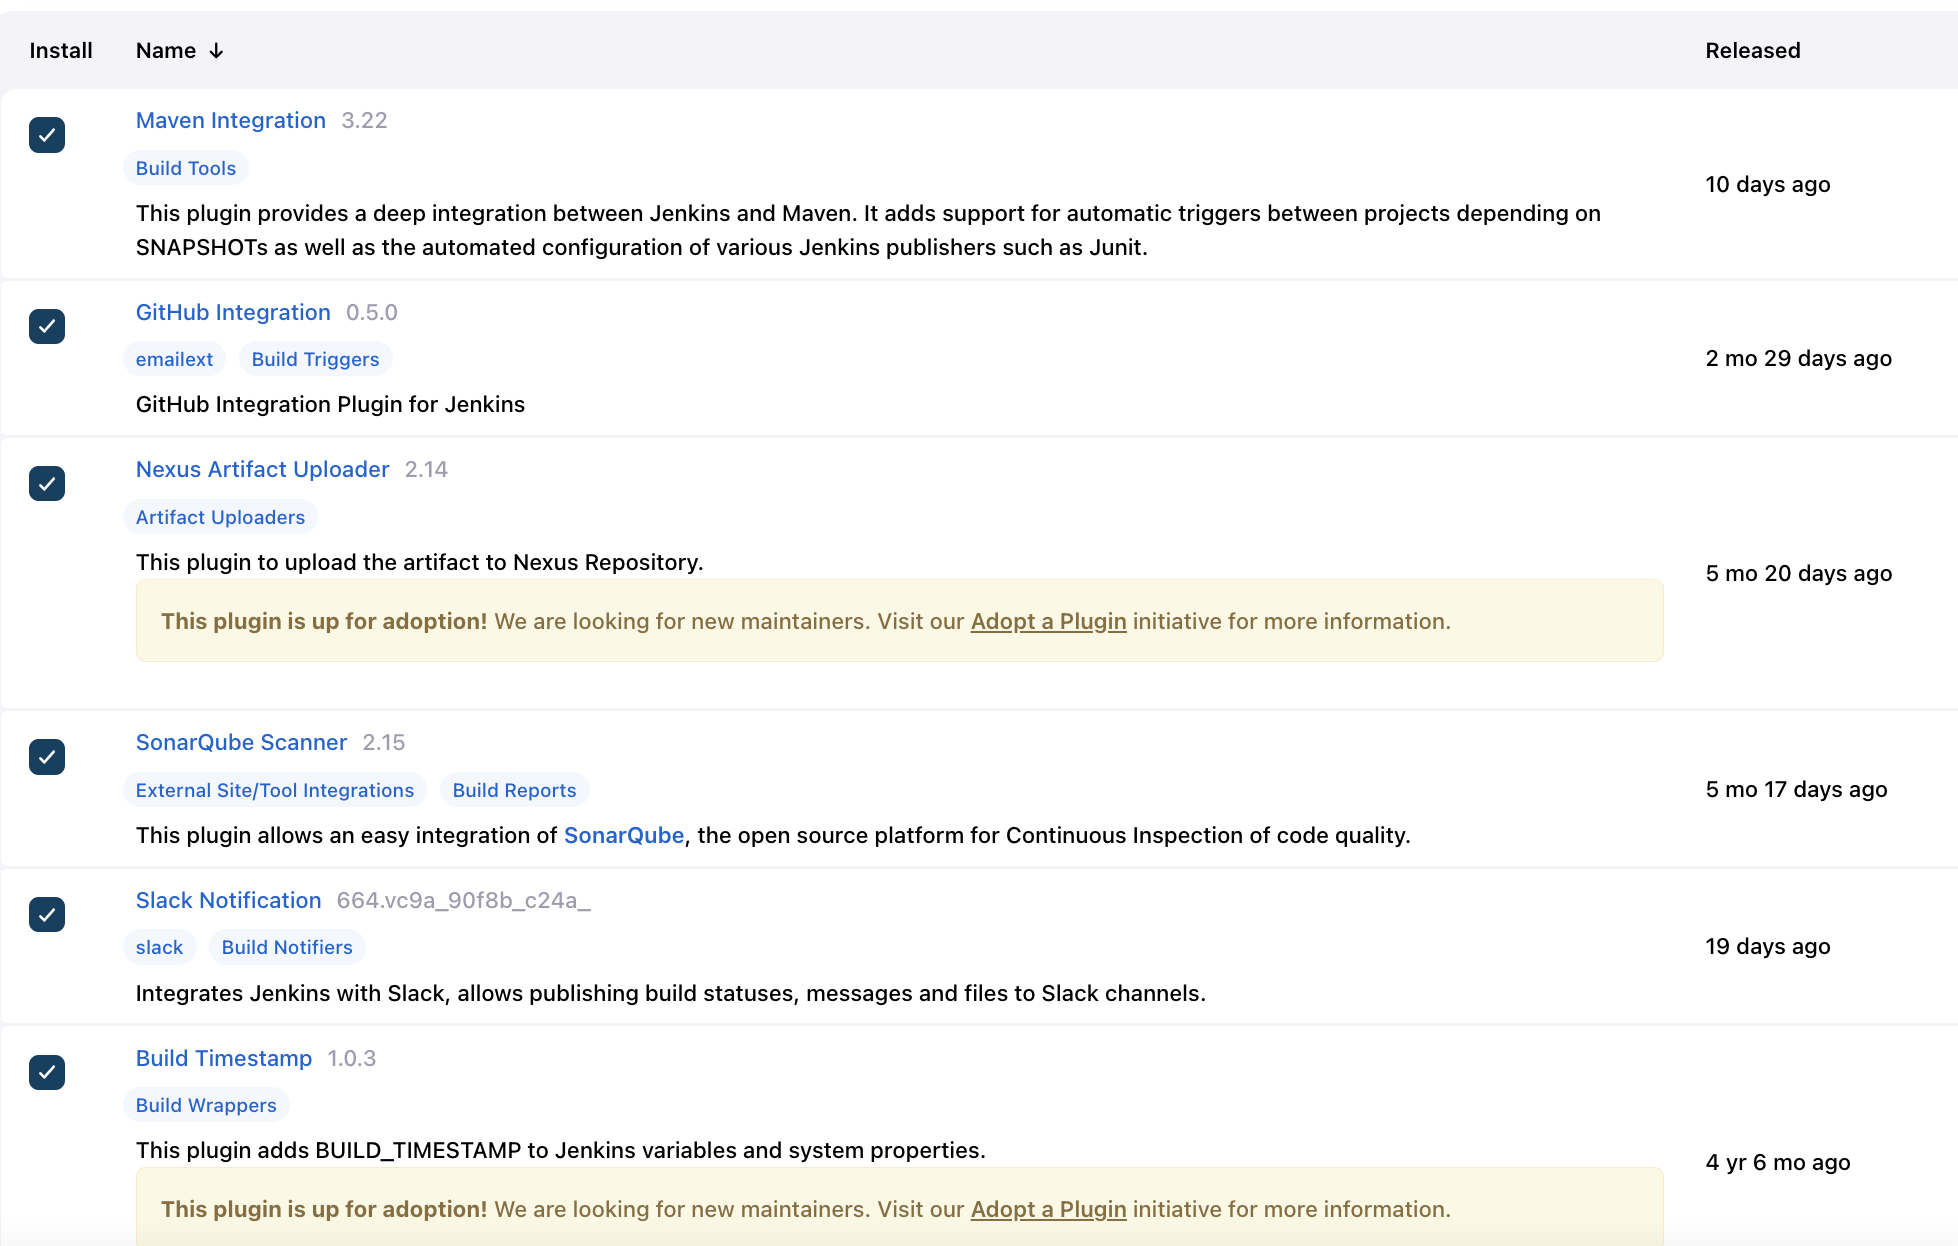Click the Artifact Uploaders category tag
Image resolution: width=1958 pixels, height=1246 pixels.
tap(220, 518)
